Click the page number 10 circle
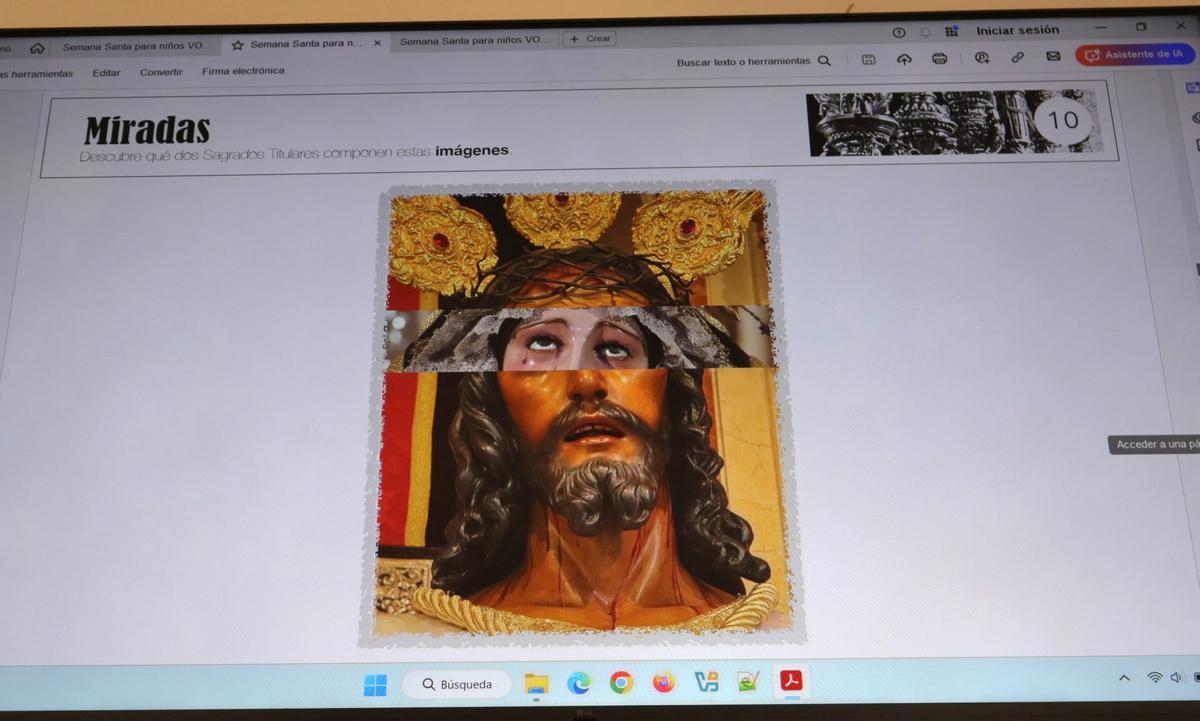The image size is (1200, 721). pos(1063,120)
